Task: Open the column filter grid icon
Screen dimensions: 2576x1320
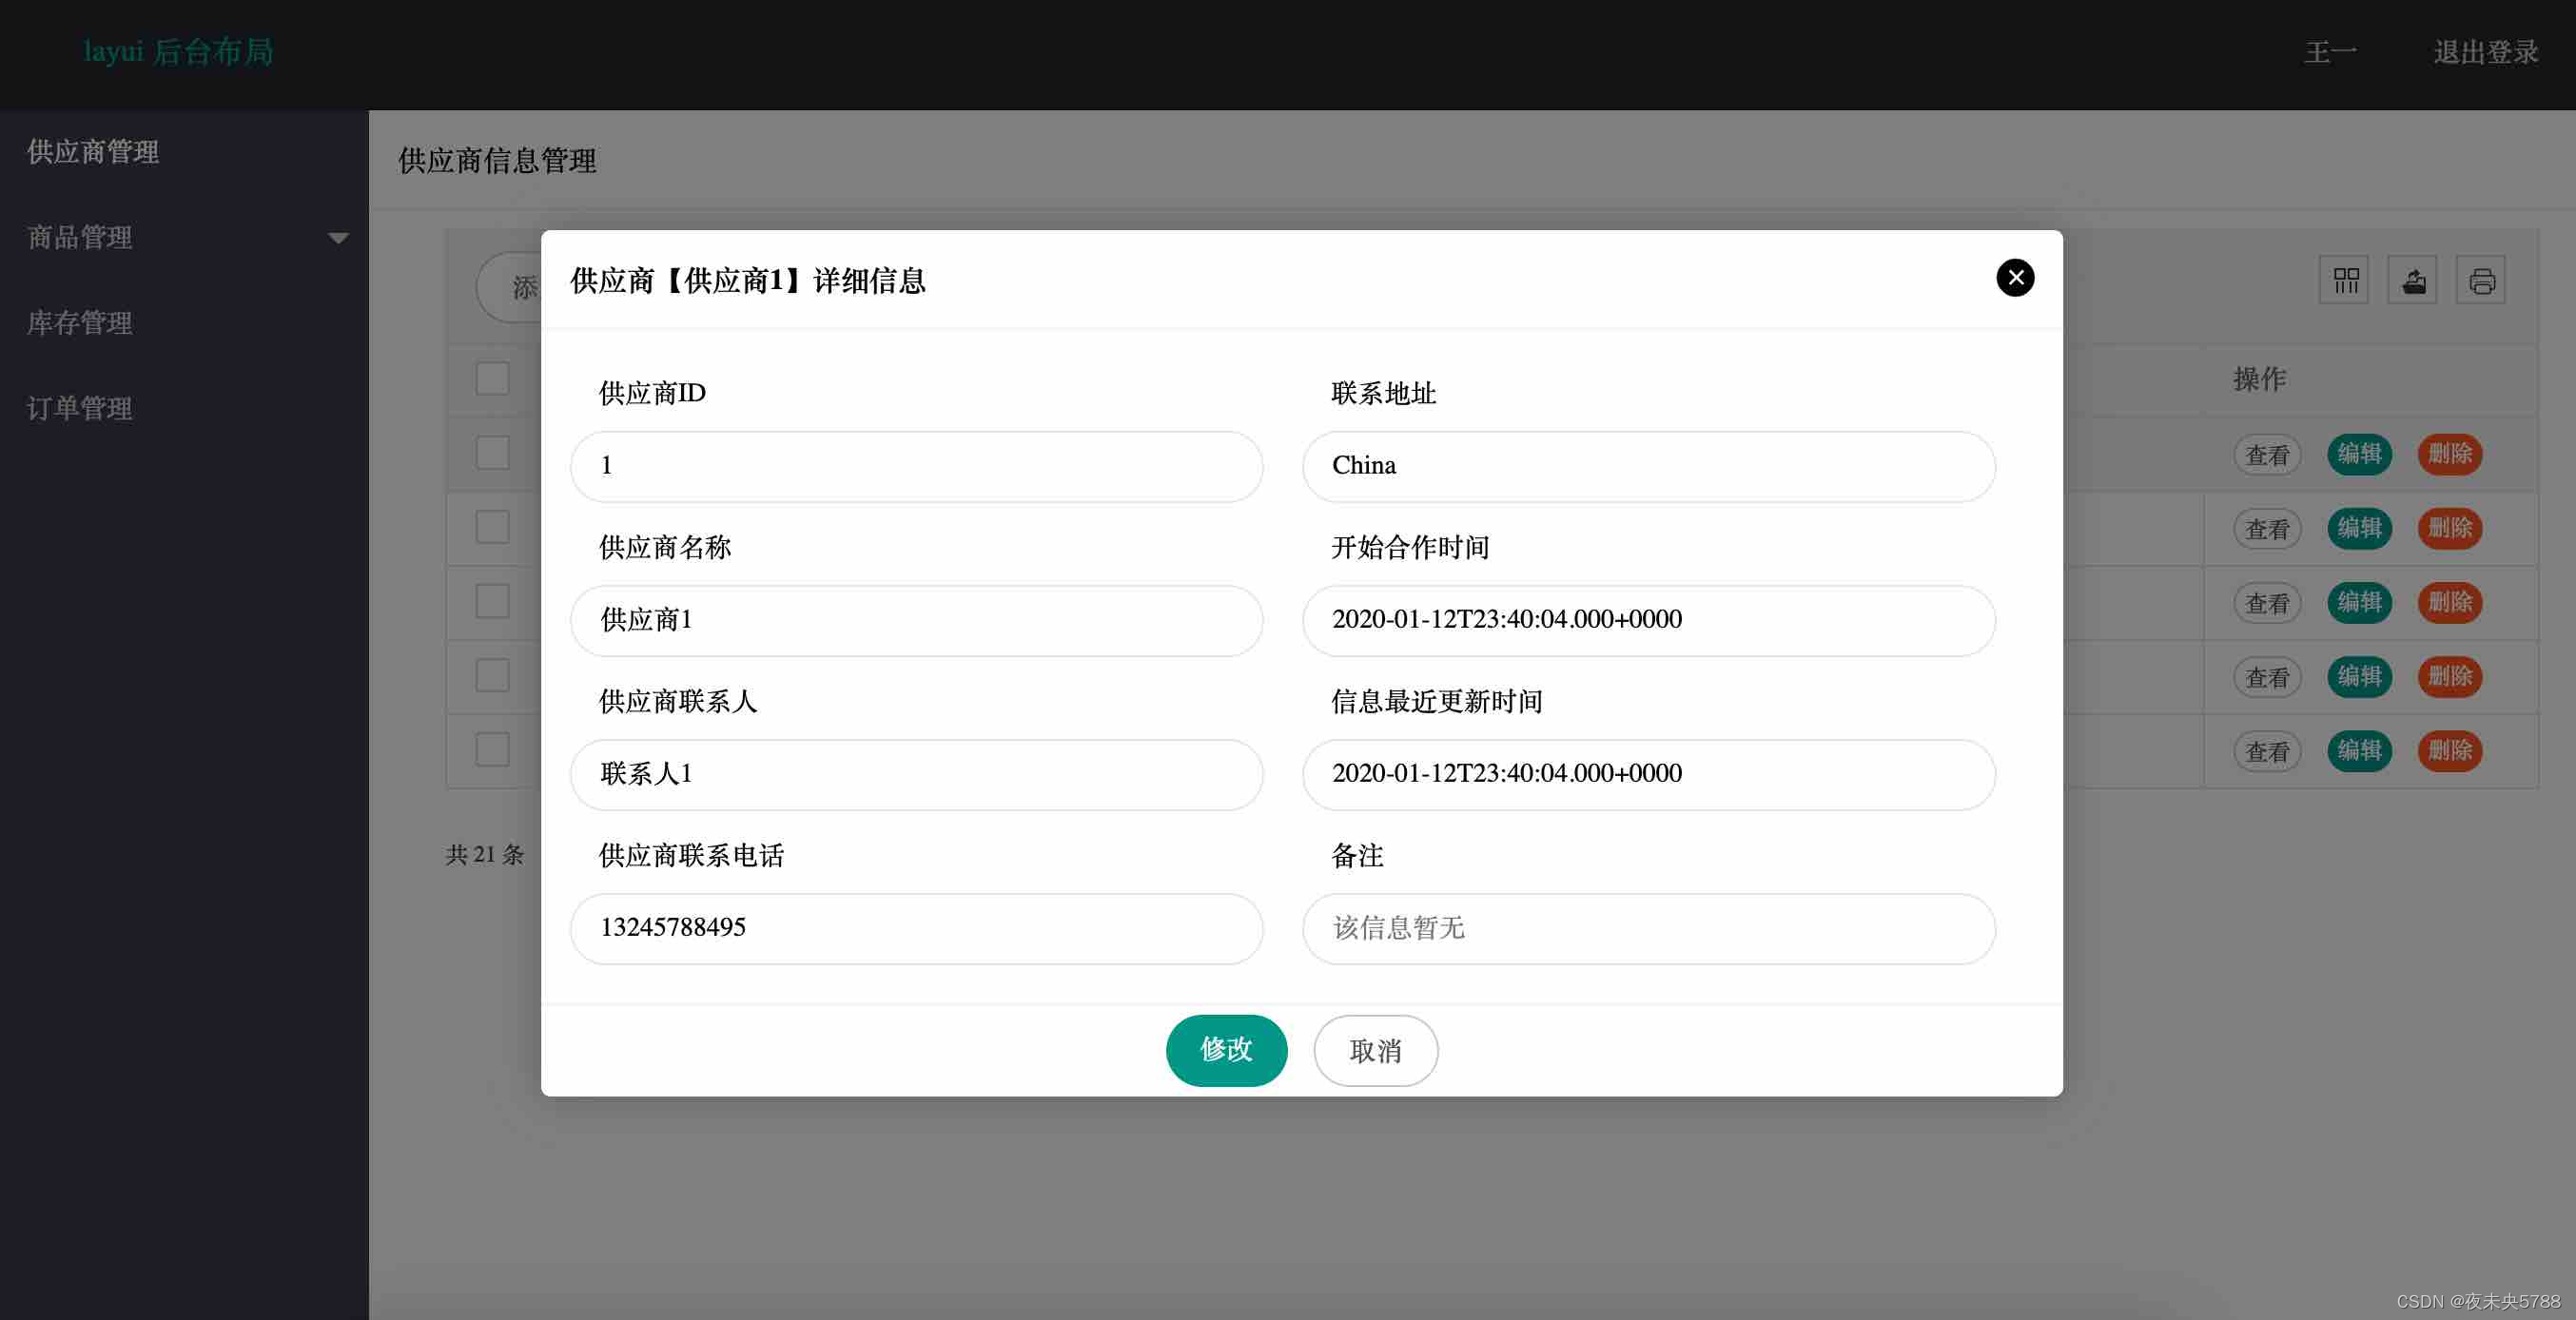Action: click(2345, 281)
